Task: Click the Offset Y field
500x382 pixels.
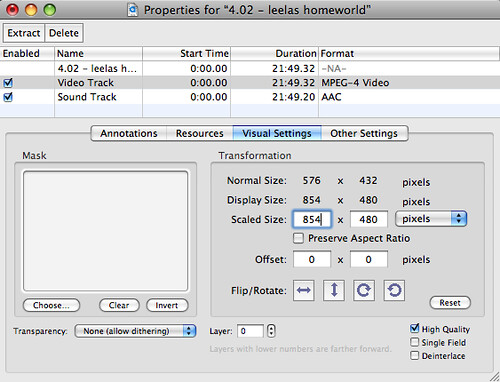Action: pos(369,259)
